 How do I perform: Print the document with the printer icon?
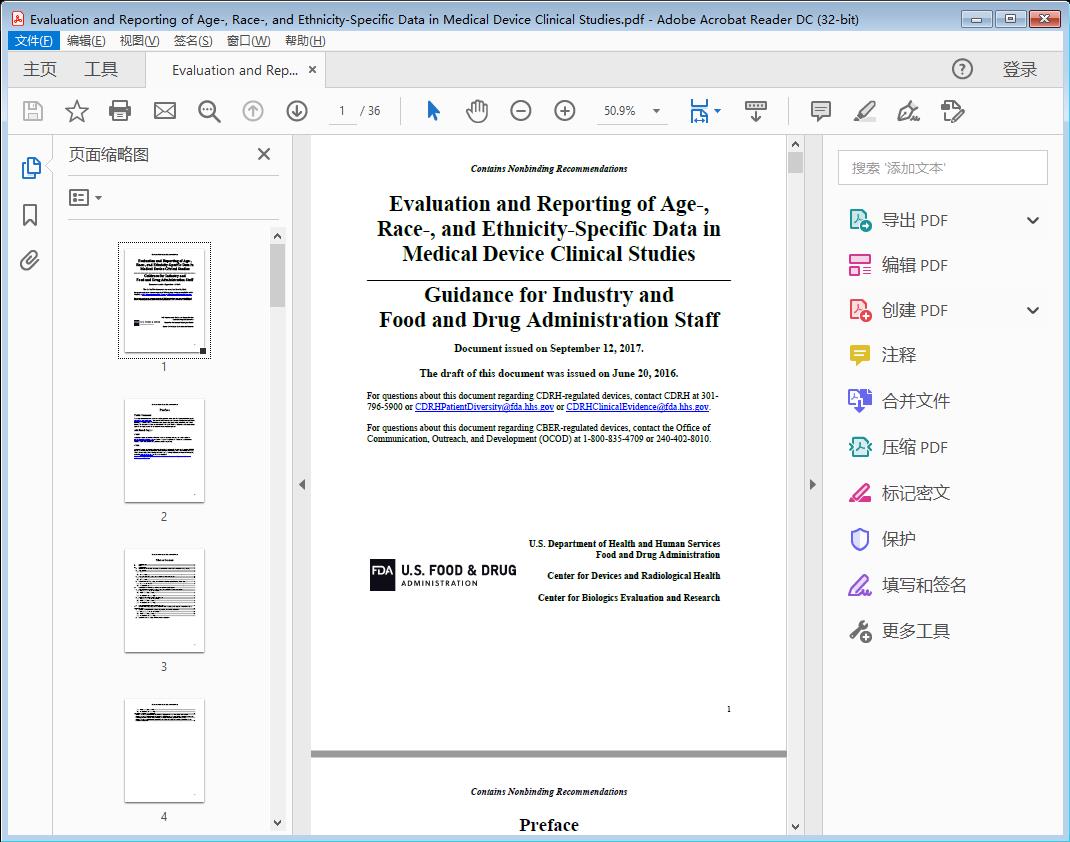pyautogui.click(x=120, y=111)
